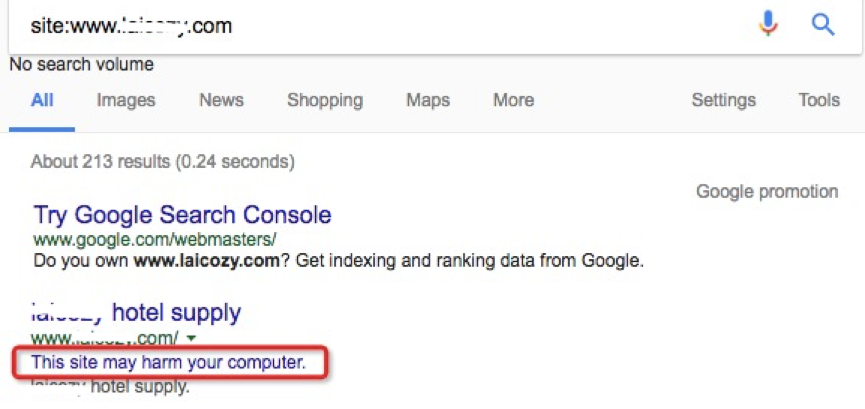Screen dimensions: 865x409
Task: Select the All results tab
Action: click(42, 100)
